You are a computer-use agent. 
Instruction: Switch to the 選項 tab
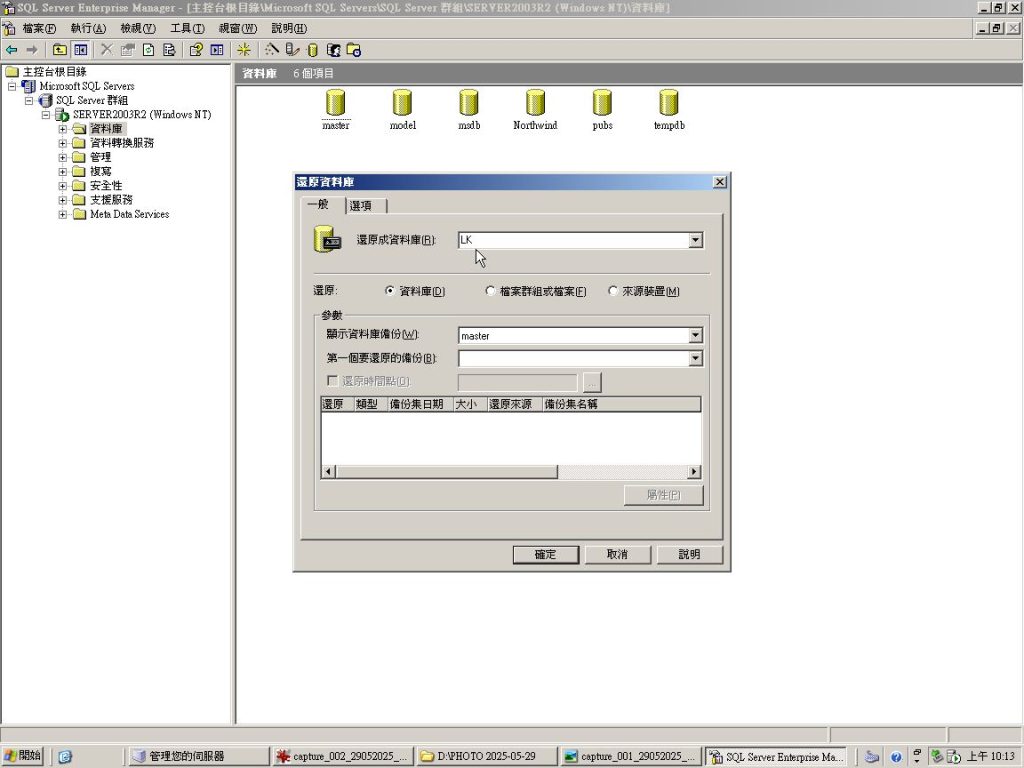click(x=364, y=206)
